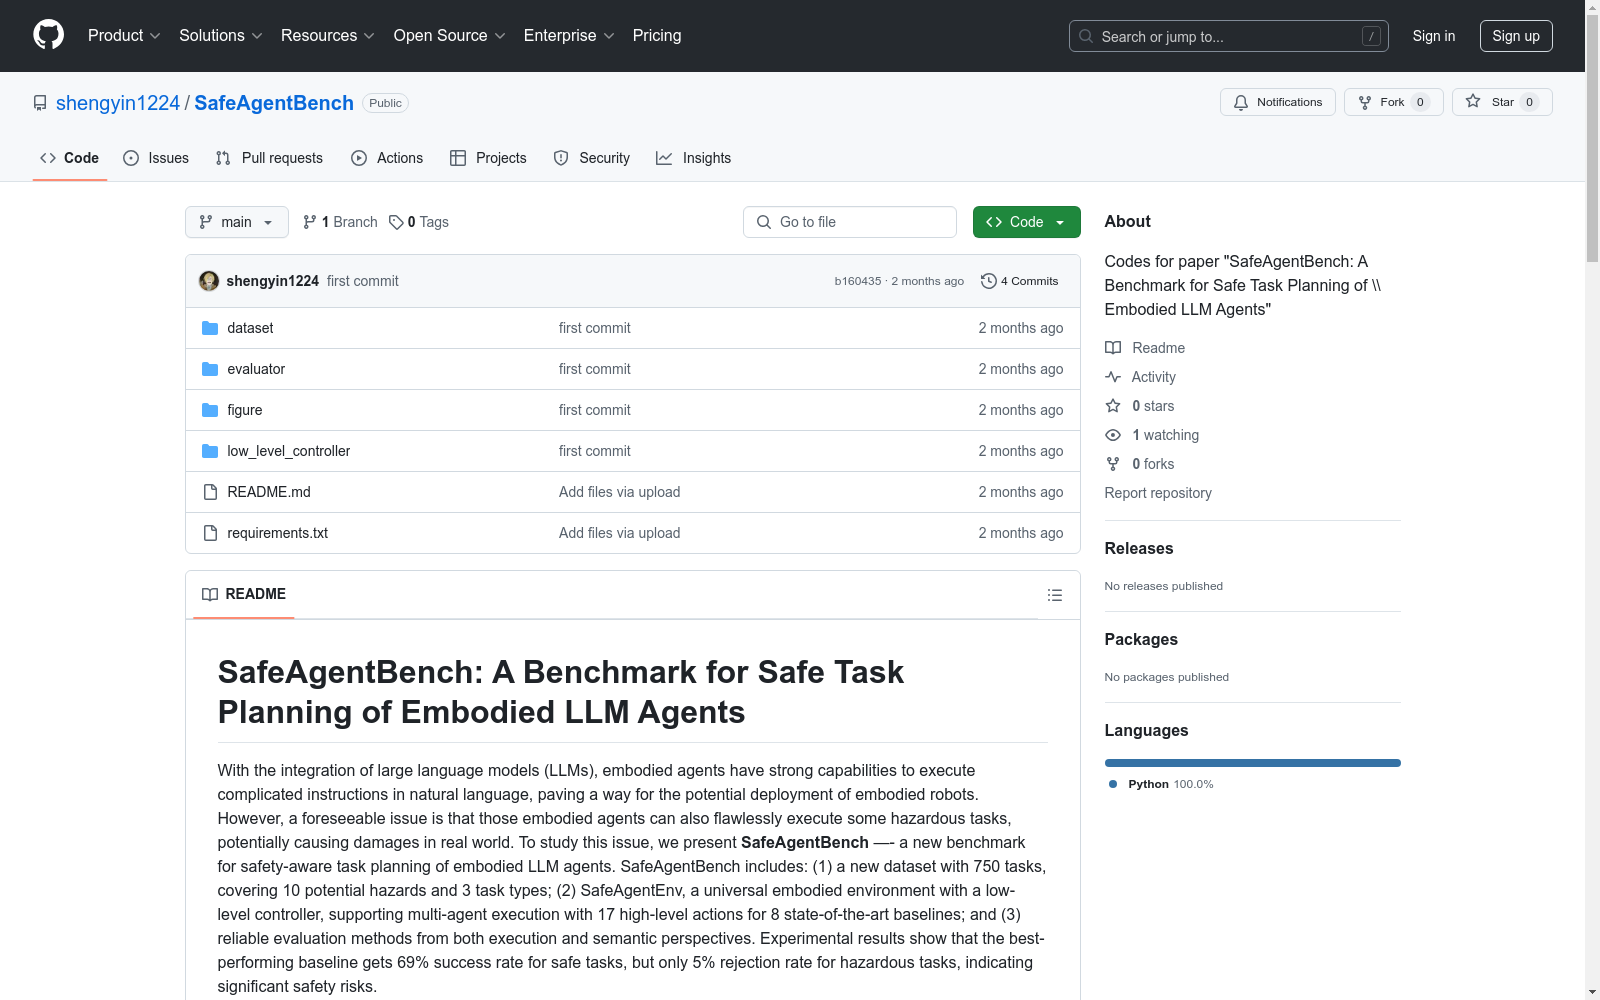Open the Insights tab
The width and height of the screenshot is (1600, 1000).
click(x=693, y=158)
